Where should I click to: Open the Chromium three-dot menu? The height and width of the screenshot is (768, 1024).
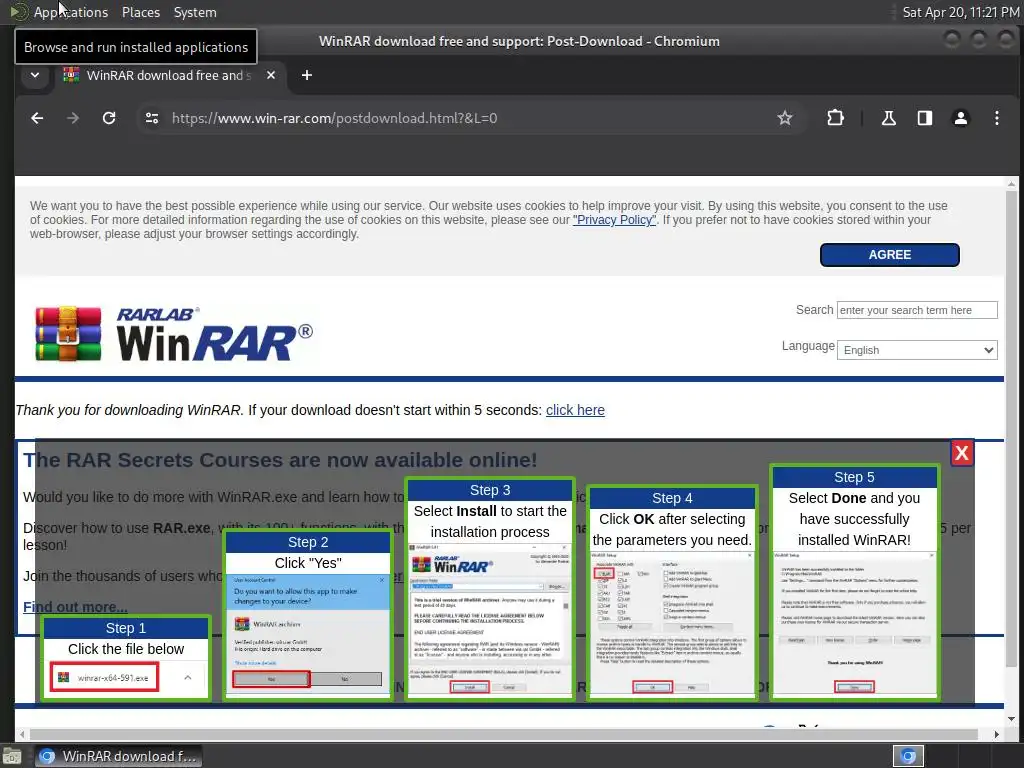[997, 118]
